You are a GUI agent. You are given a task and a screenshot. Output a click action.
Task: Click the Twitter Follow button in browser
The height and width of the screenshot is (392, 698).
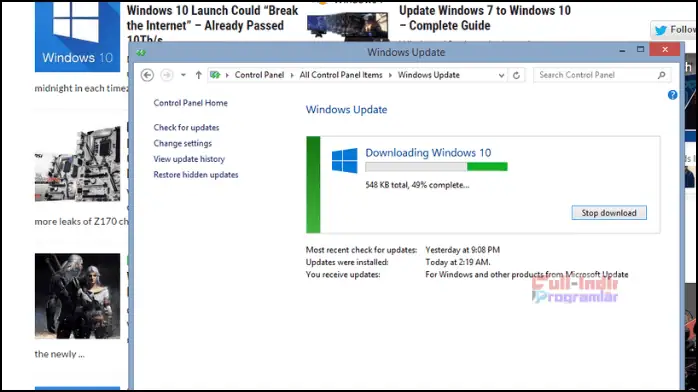coord(674,30)
